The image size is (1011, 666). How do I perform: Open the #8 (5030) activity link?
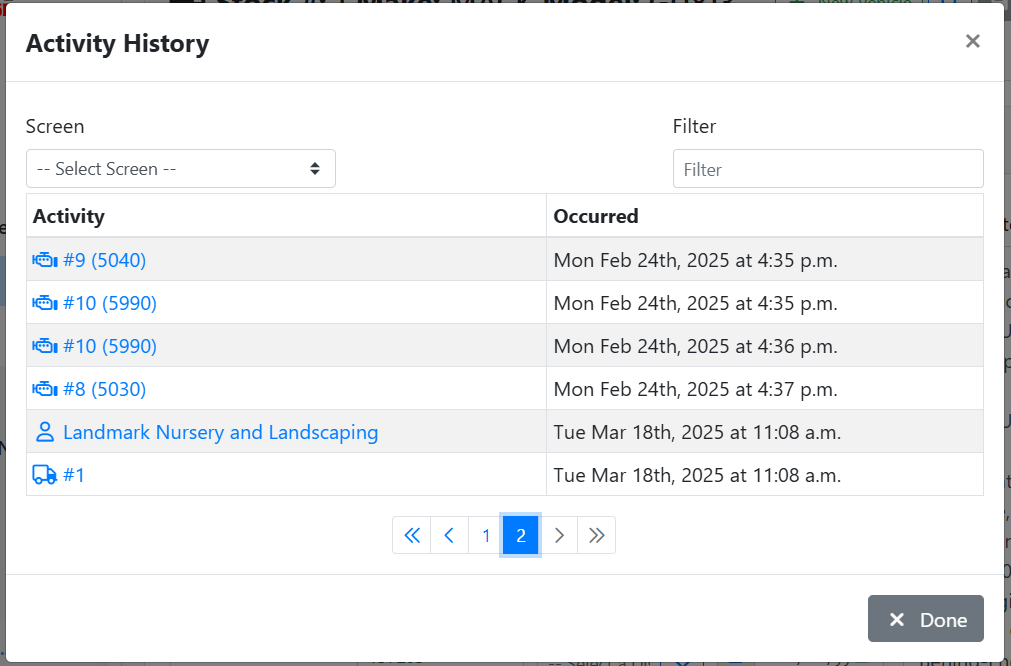coord(104,389)
